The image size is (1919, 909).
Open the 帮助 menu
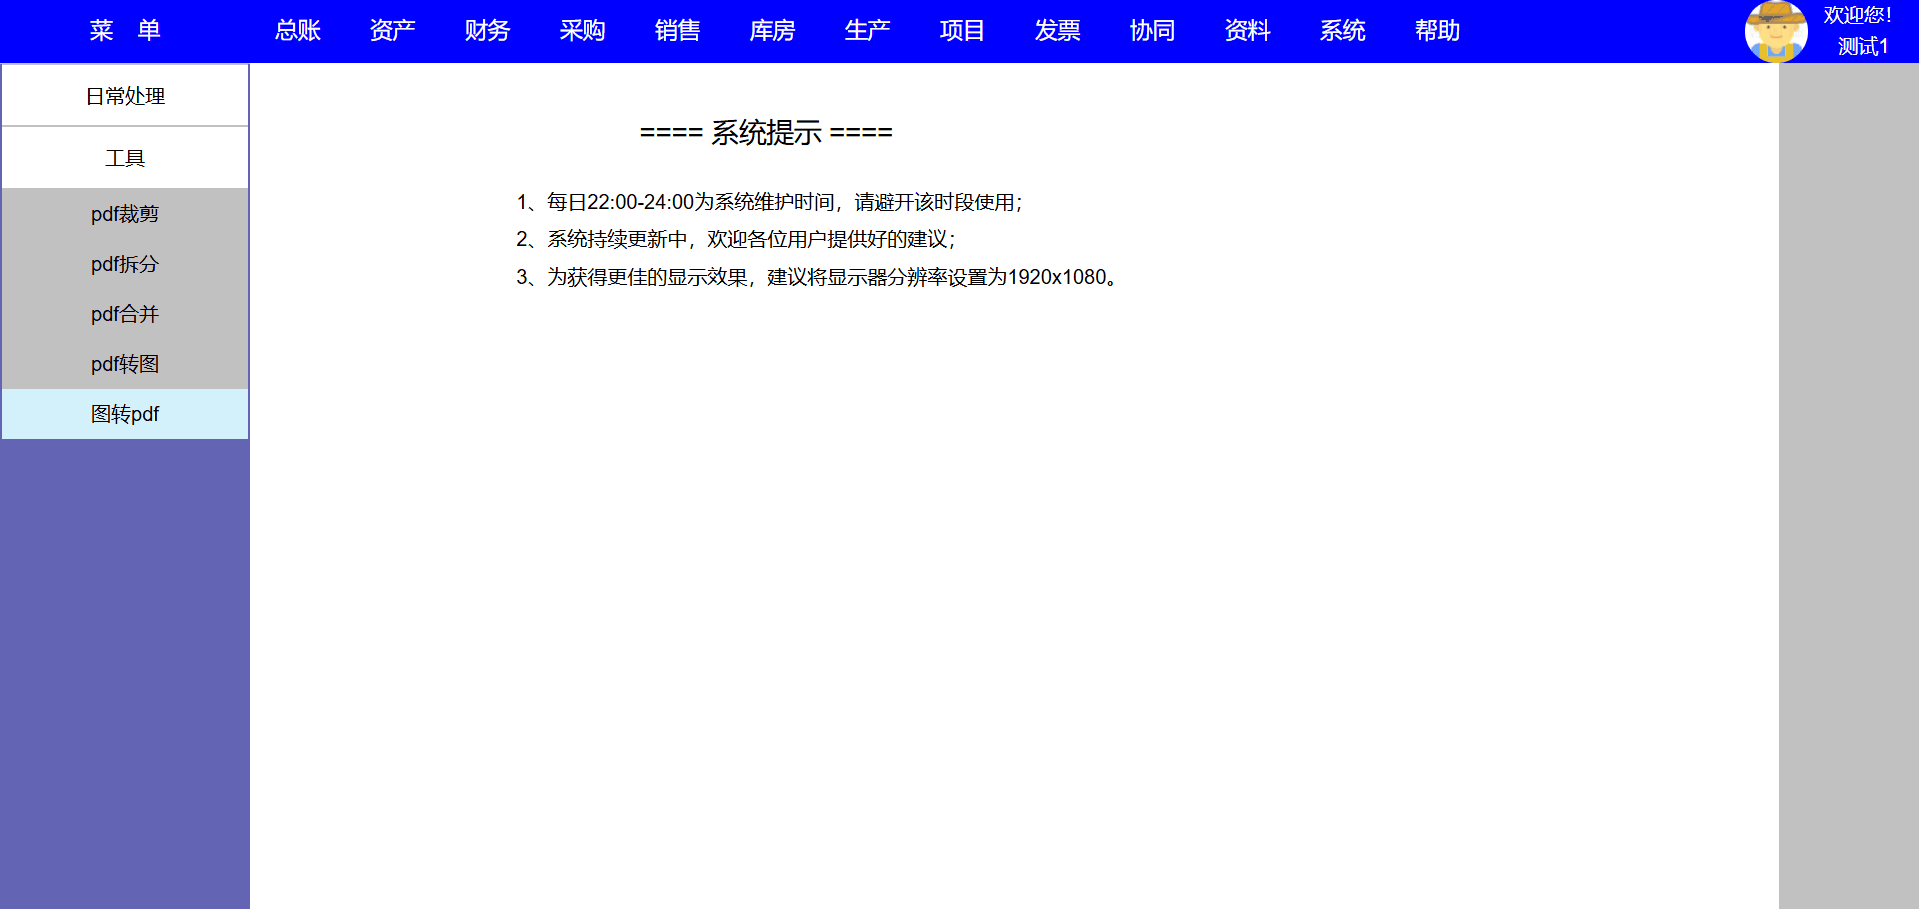point(1437,31)
